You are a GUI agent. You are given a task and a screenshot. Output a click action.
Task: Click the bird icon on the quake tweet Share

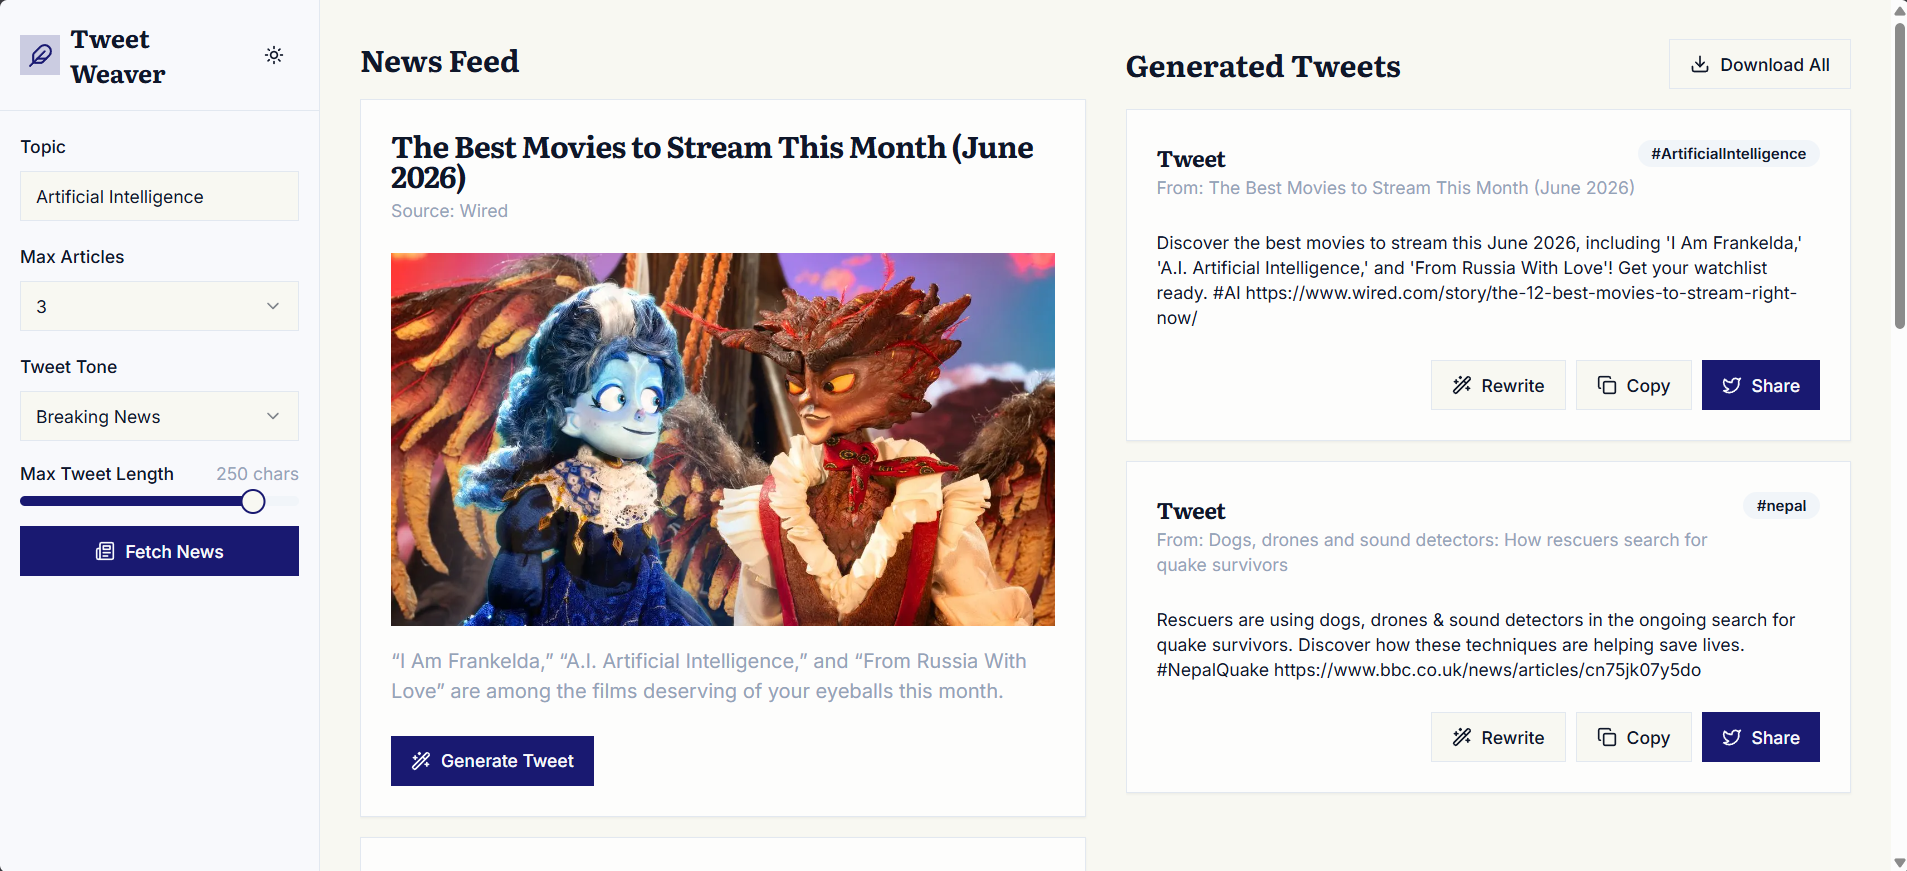click(1732, 737)
